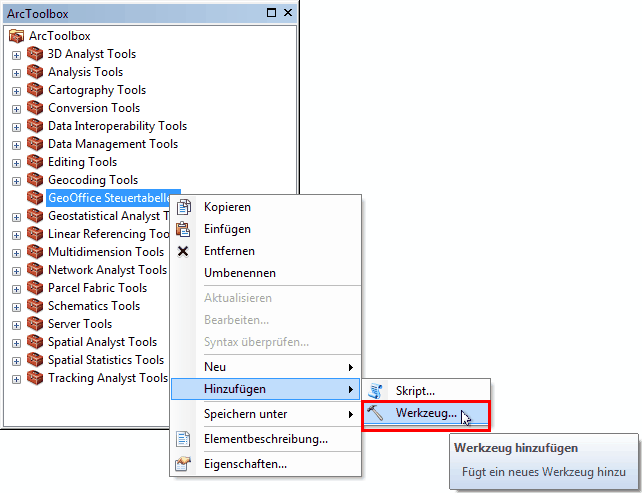
Task: Select Umbenennen in the context menu
Action: point(240,273)
